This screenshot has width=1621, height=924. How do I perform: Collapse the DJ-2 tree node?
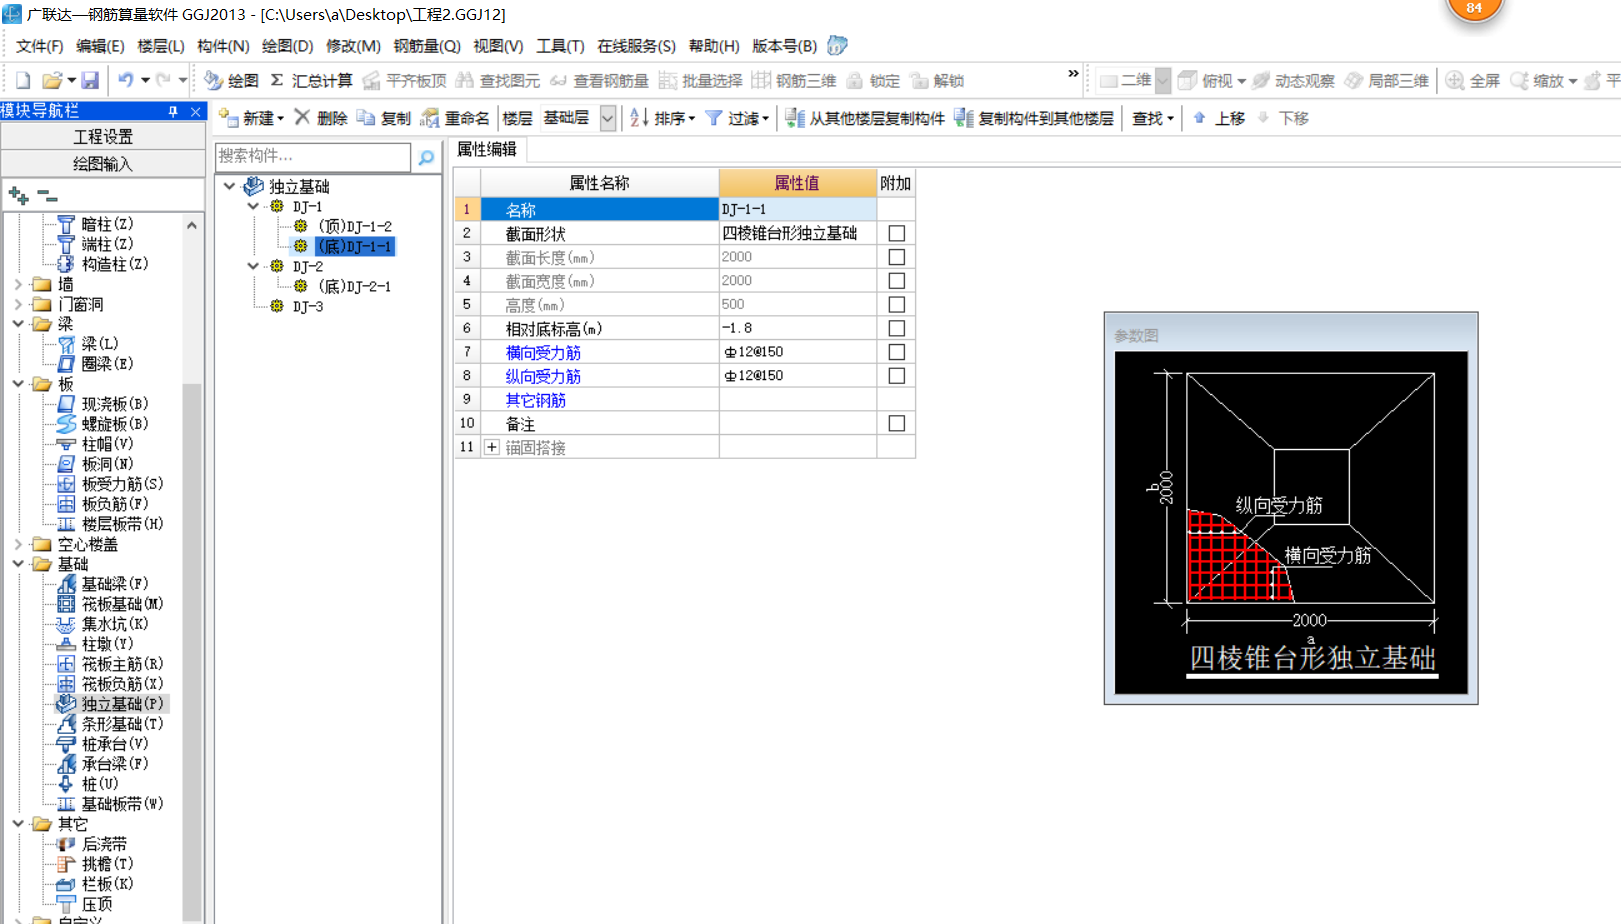click(253, 266)
